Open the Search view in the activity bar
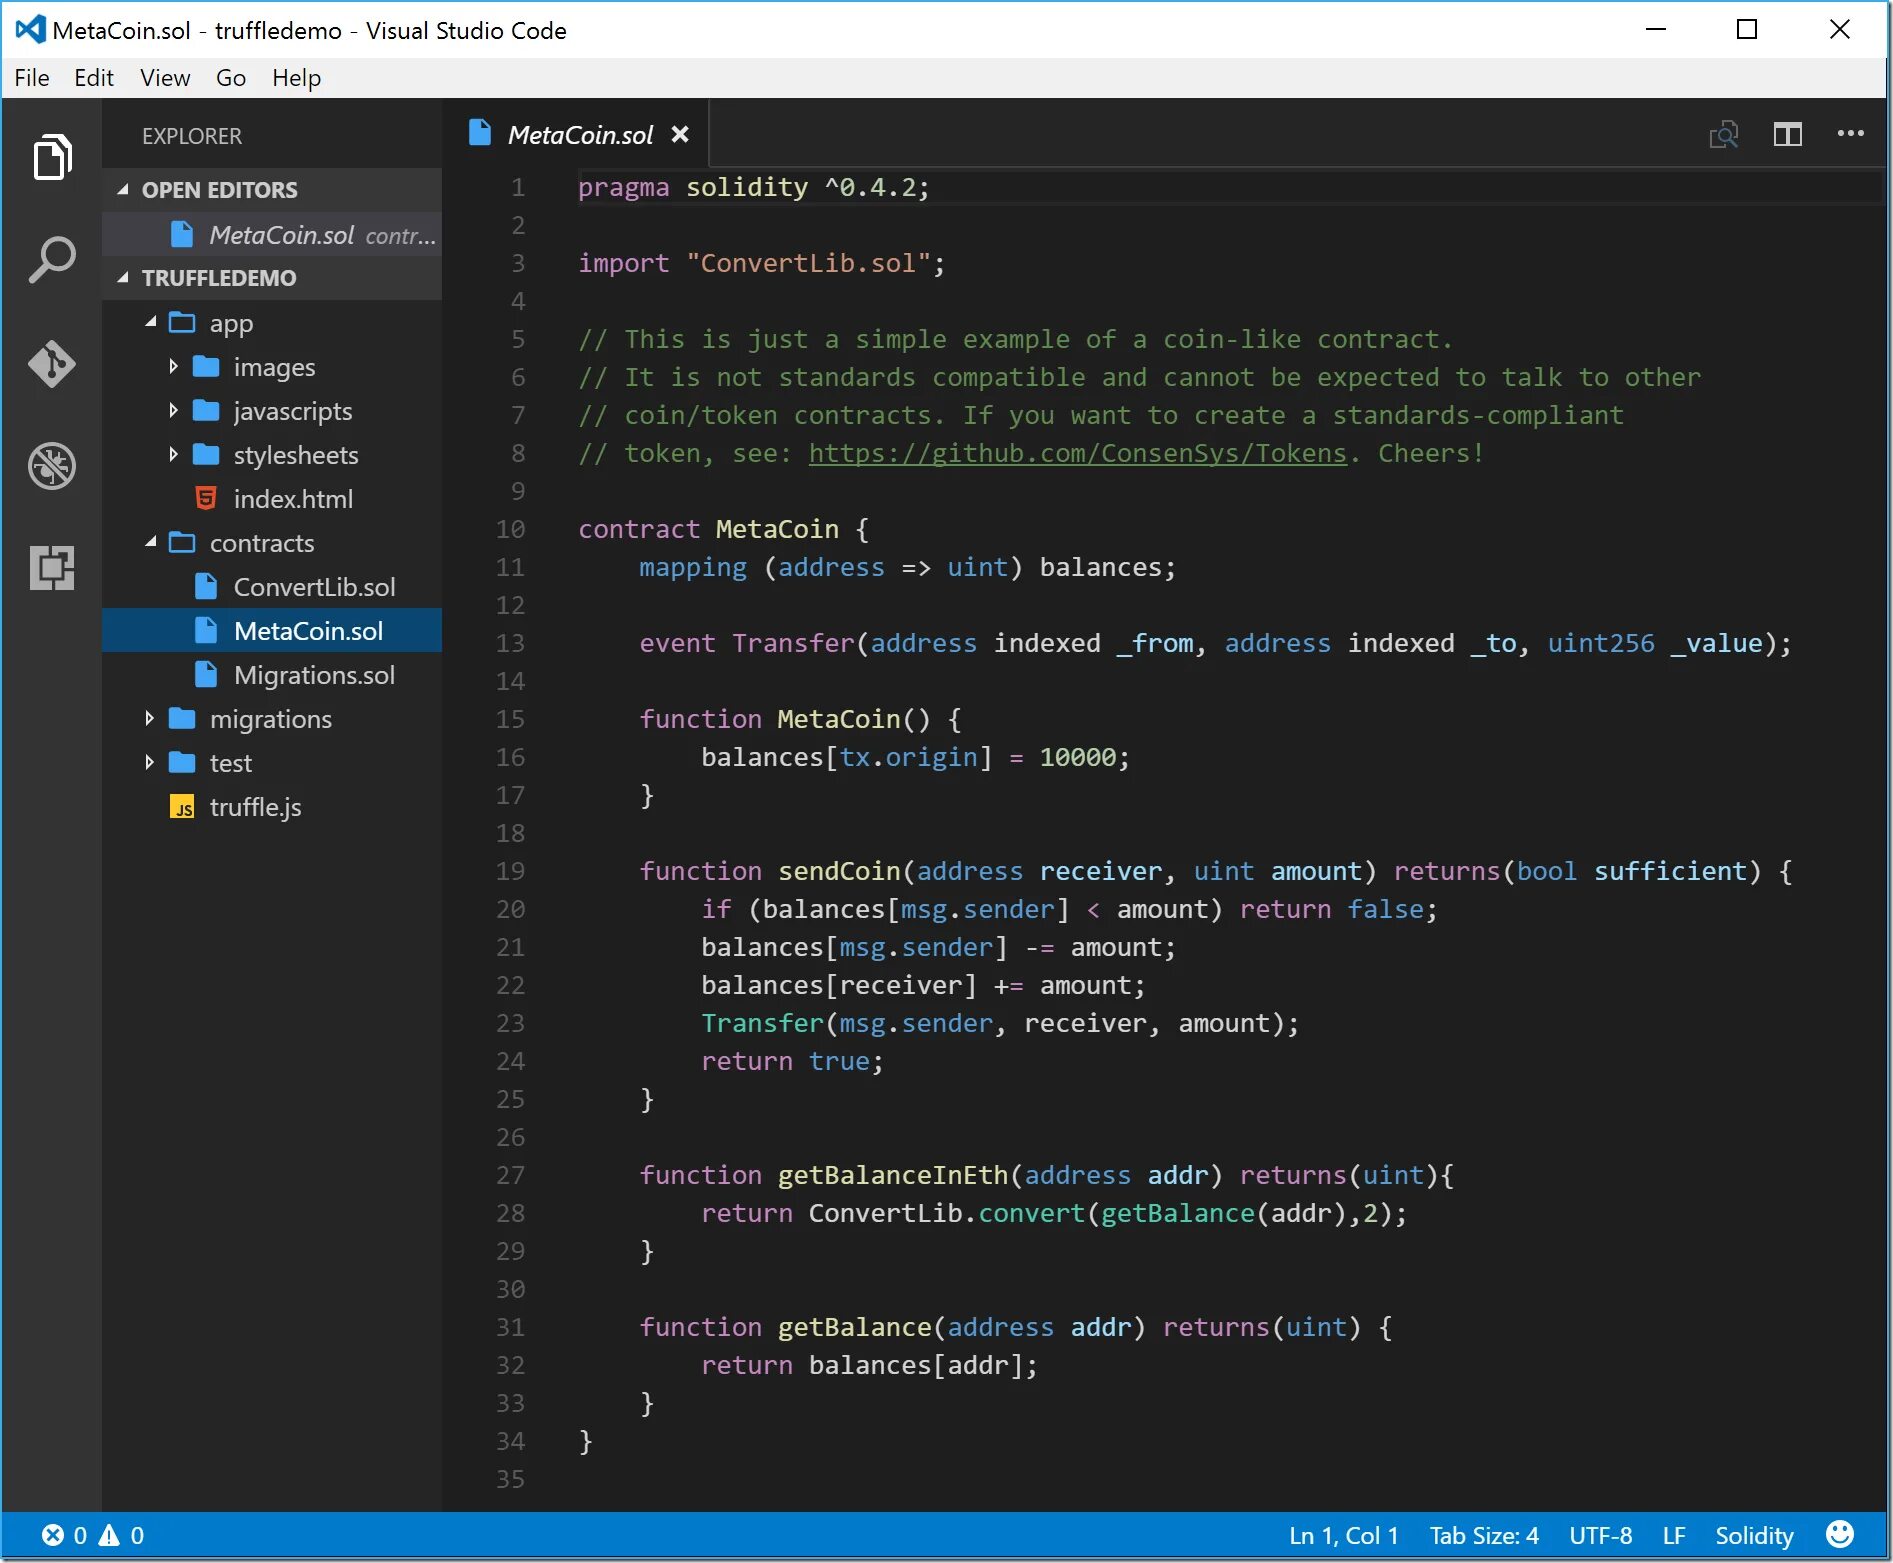Screen dimensions: 1893x1563 pyautogui.click(x=52, y=260)
